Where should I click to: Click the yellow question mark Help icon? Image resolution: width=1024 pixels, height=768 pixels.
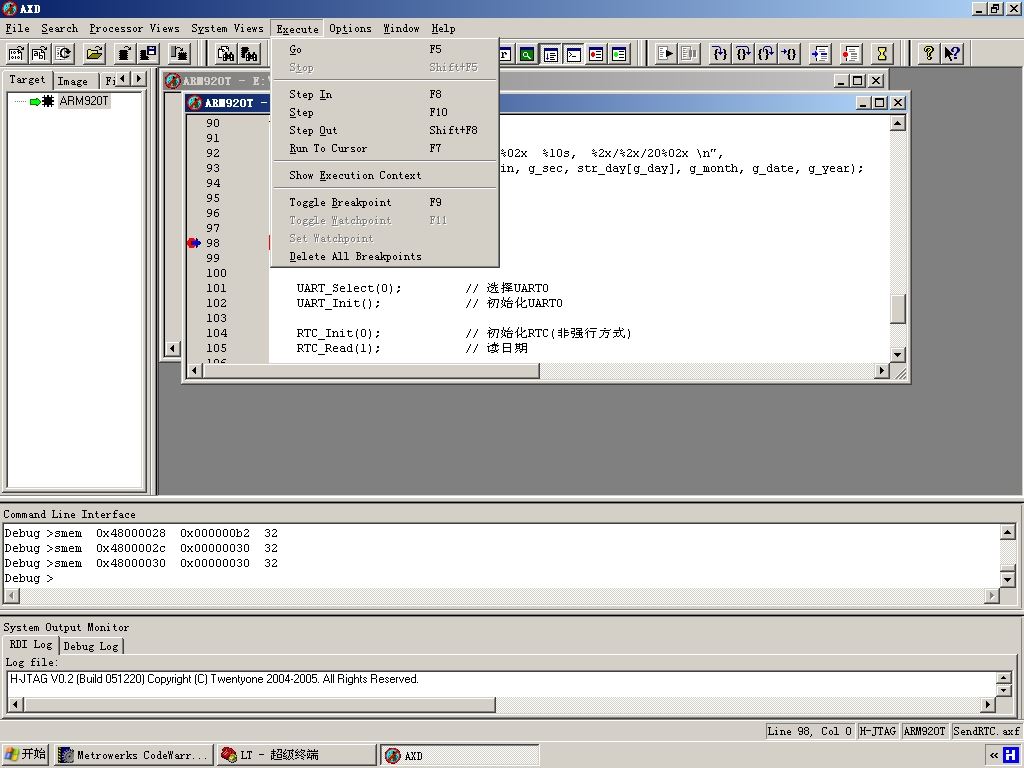point(928,54)
